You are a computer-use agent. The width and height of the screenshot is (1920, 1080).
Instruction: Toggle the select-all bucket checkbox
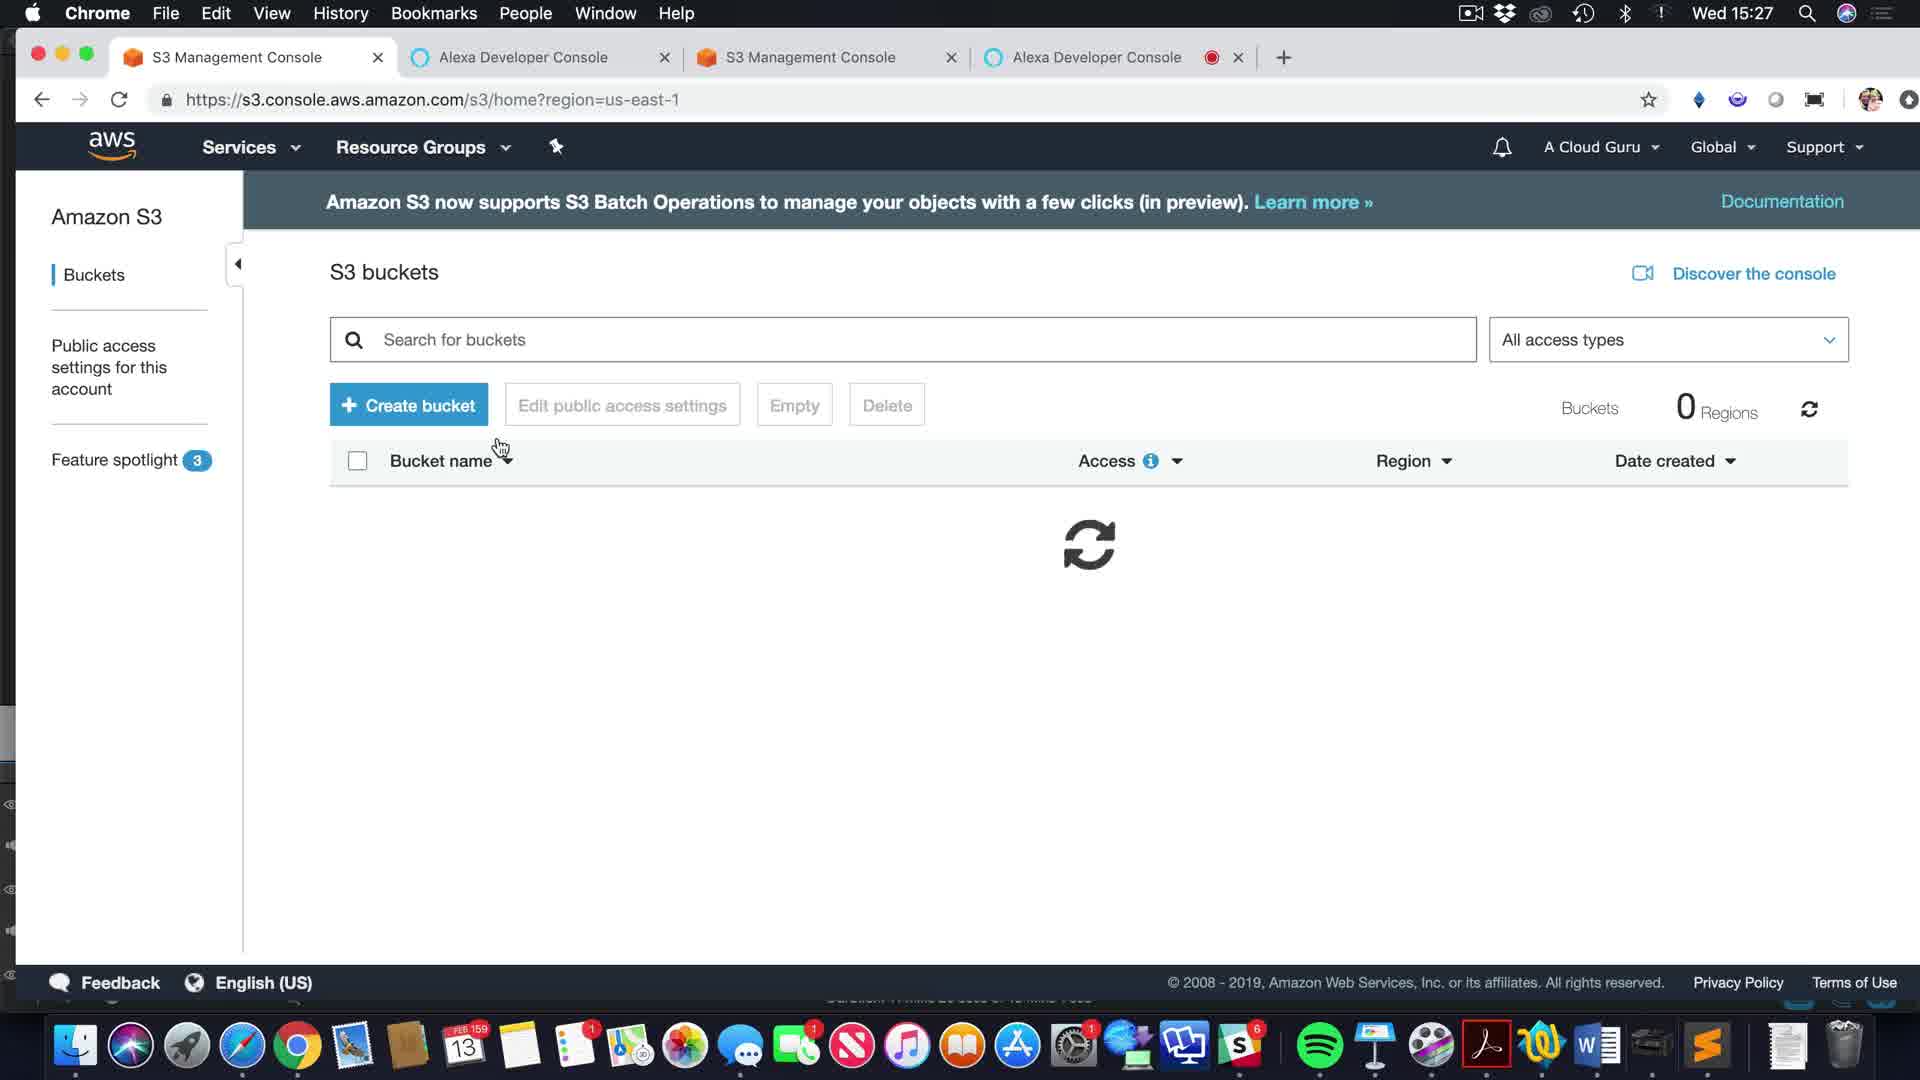coord(357,461)
